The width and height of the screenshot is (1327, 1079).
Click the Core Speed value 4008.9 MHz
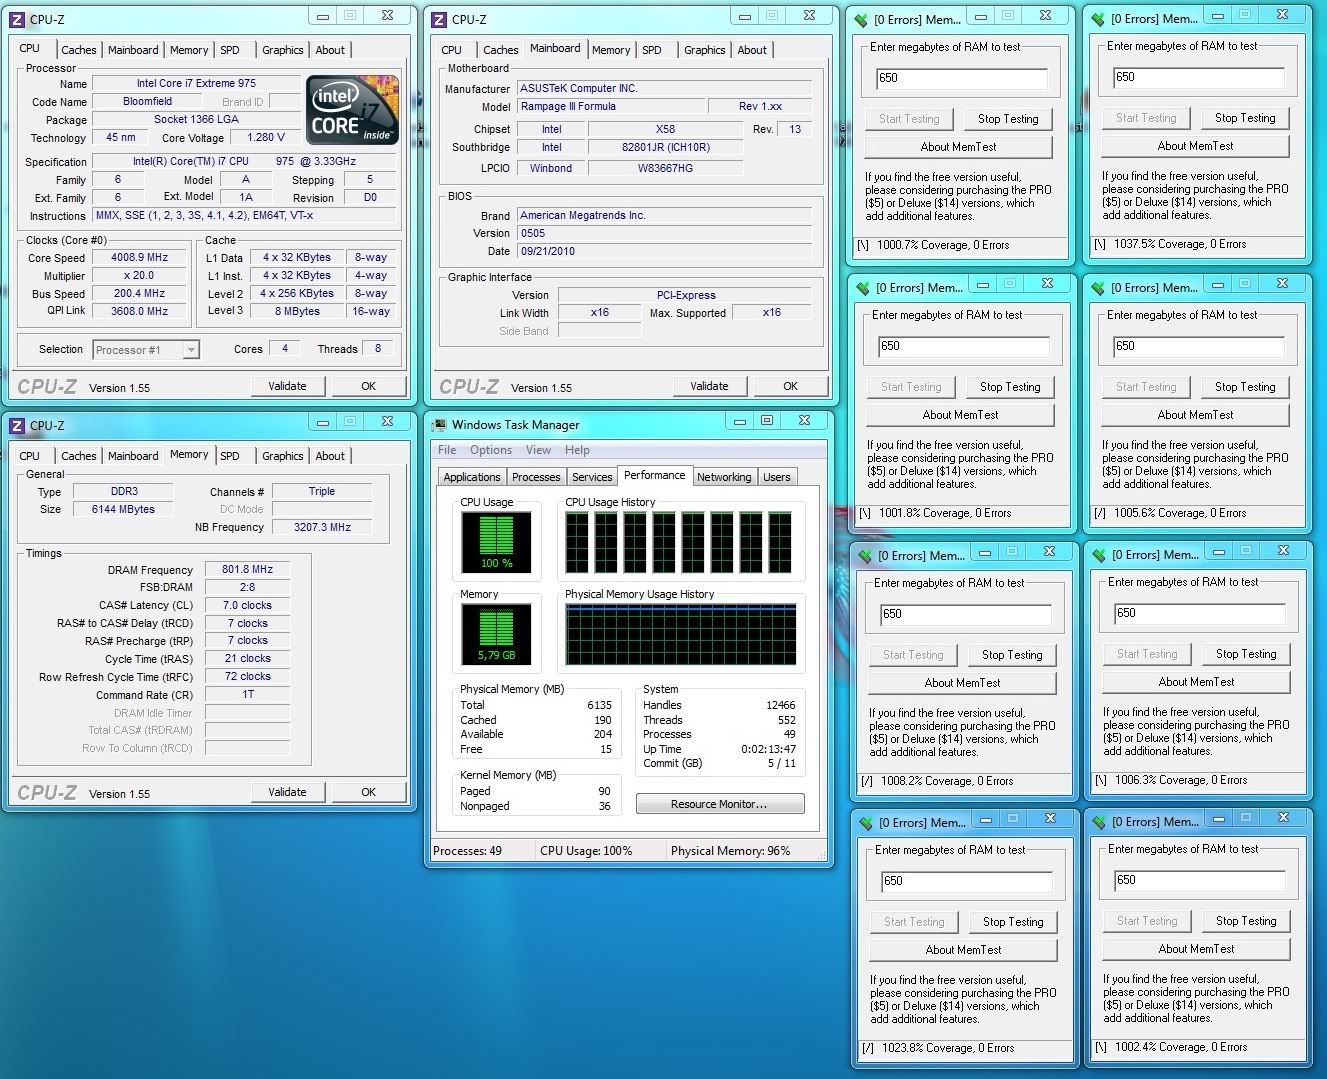click(x=139, y=257)
